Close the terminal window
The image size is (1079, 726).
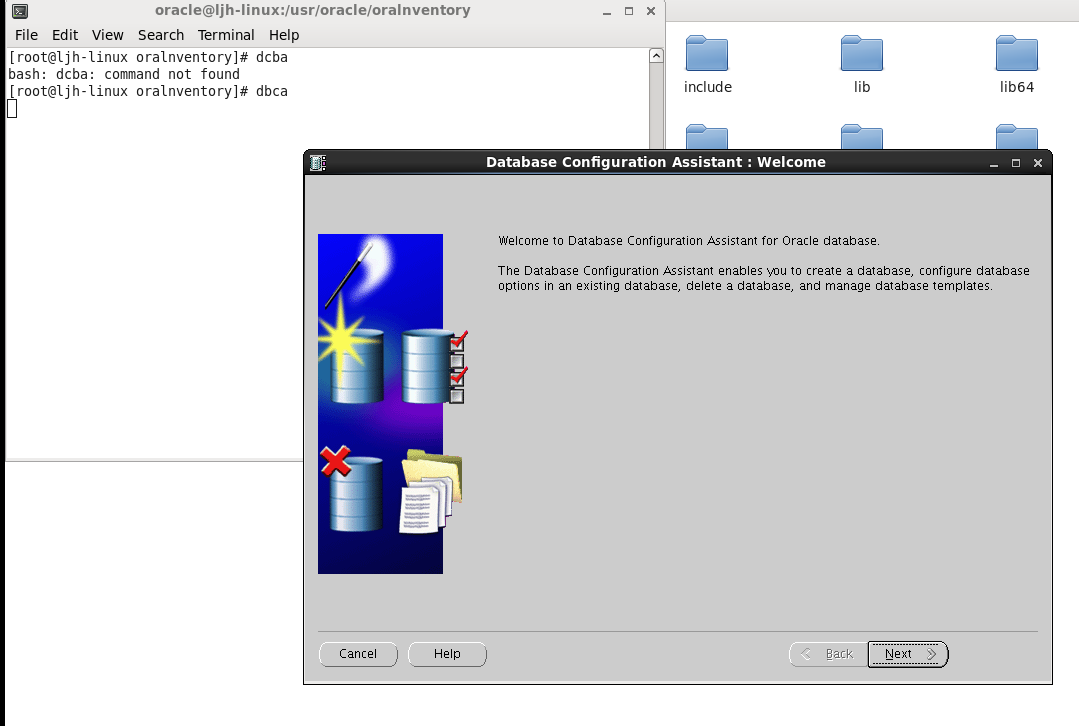[651, 11]
